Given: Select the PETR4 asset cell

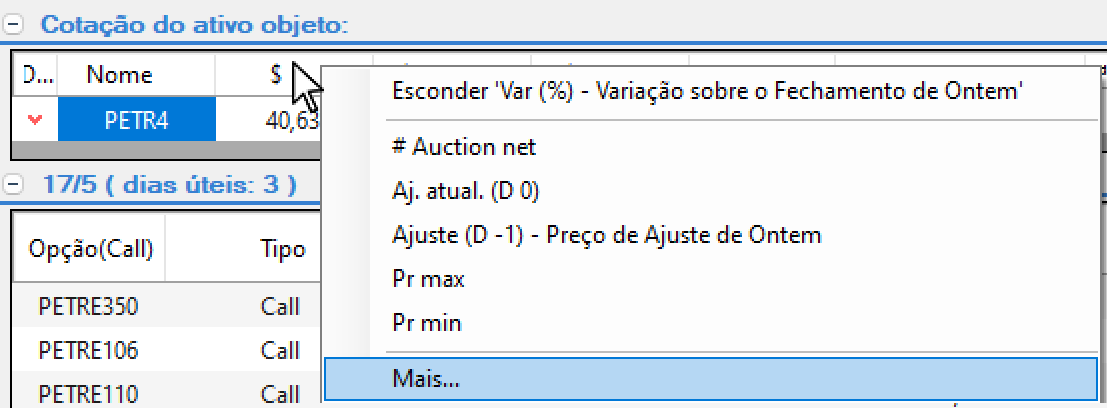Looking at the screenshot, I should (x=136, y=121).
